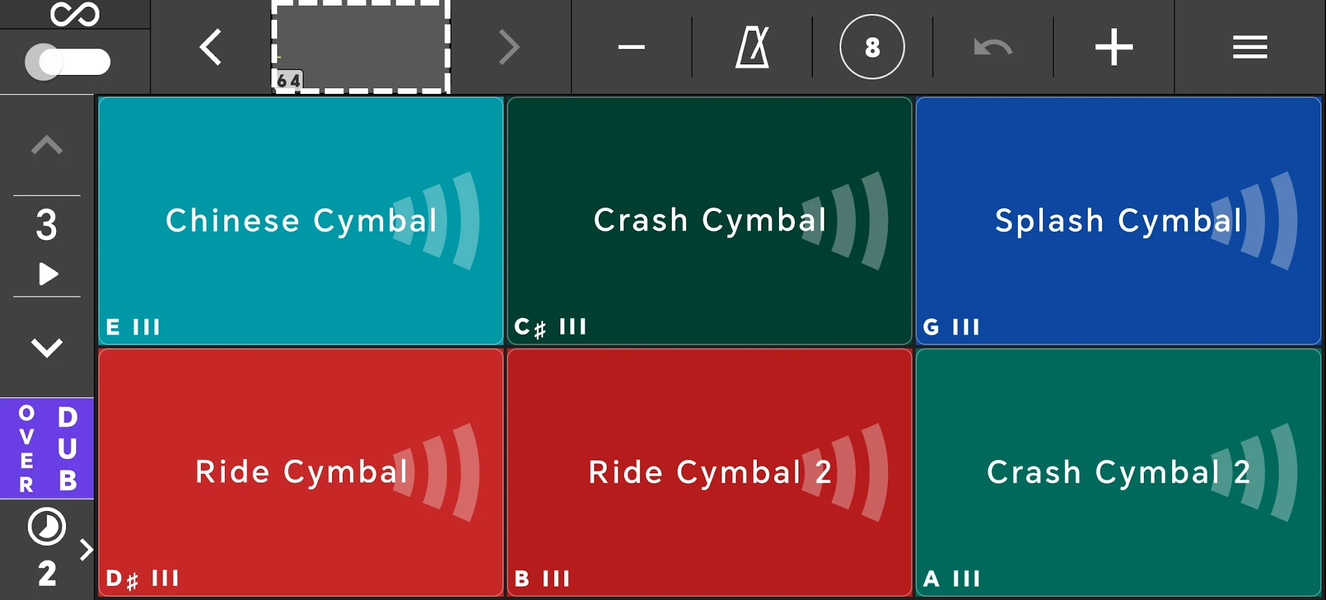Open the hamburger menu
Image resolution: width=1326 pixels, height=600 pixels.
(x=1249, y=47)
